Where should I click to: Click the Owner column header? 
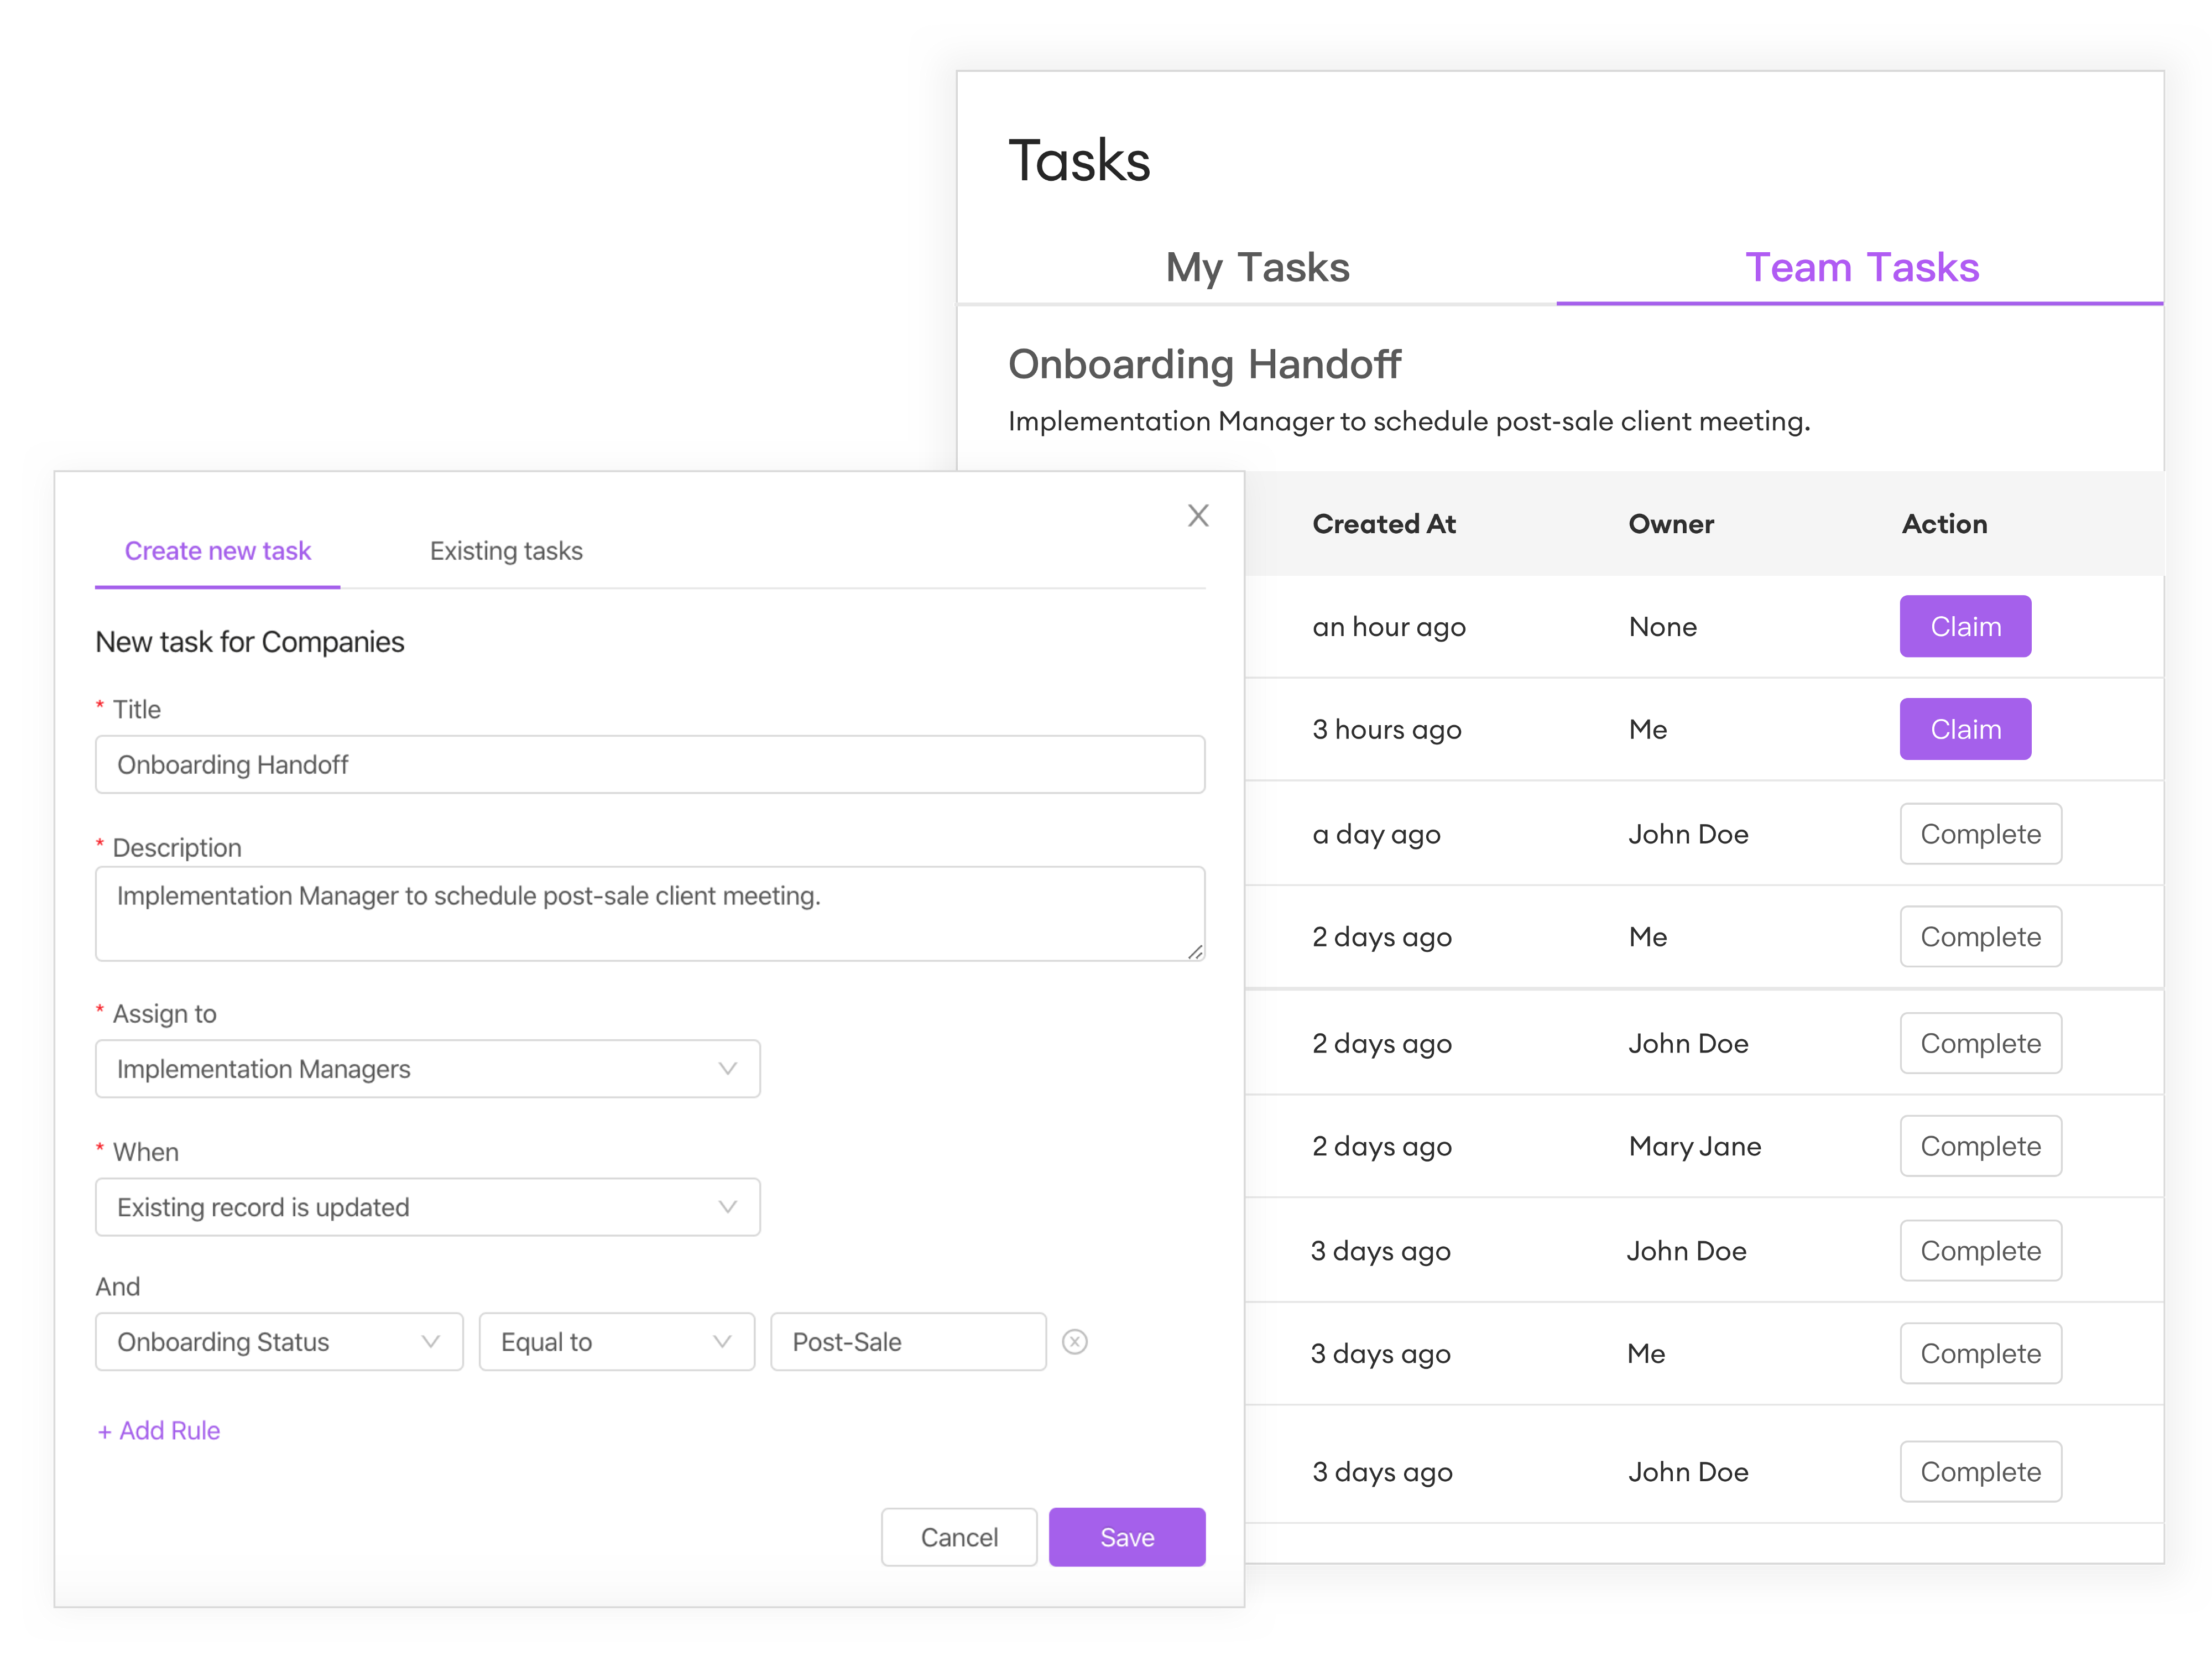(x=1671, y=524)
